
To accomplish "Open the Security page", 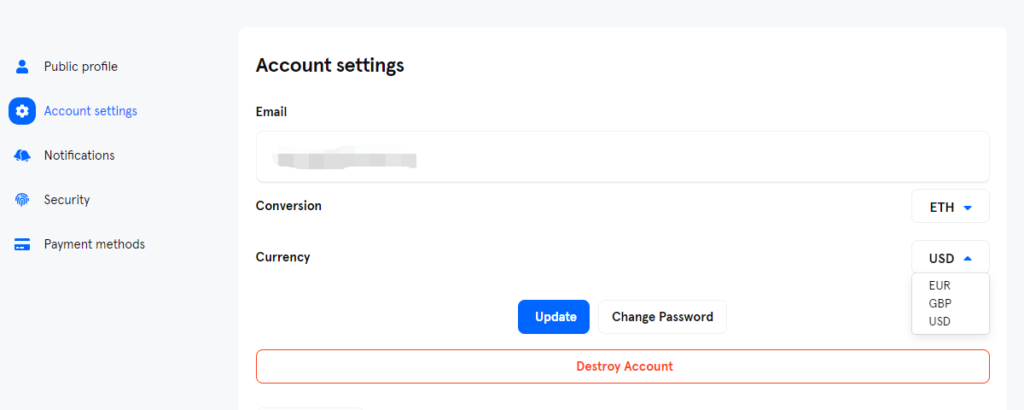I will click(x=67, y=200).
